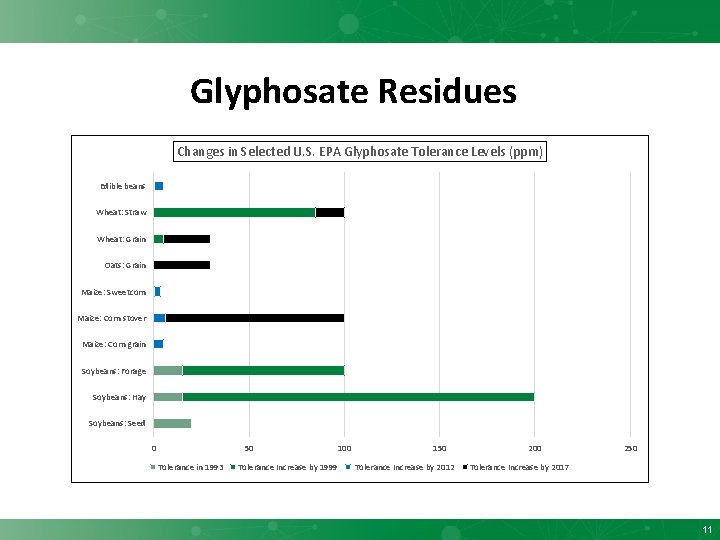Click the "Wheat: Straw" category label
The width and height of the screenshot is (720, 540).
click(121, 212)
